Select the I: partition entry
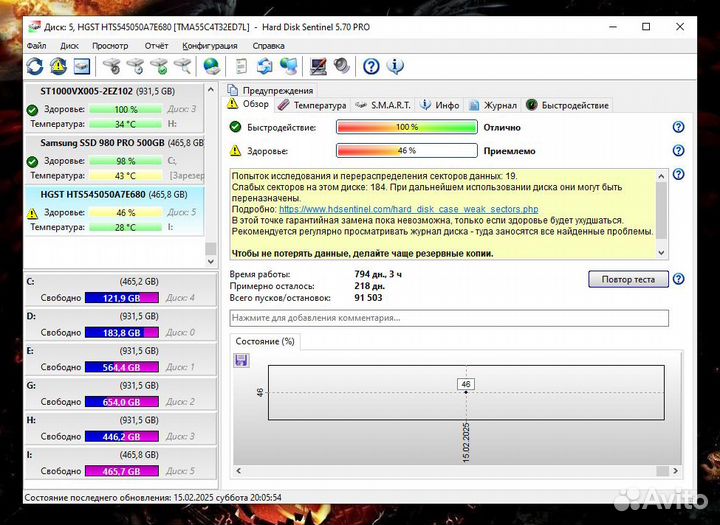 coord(120,463)
